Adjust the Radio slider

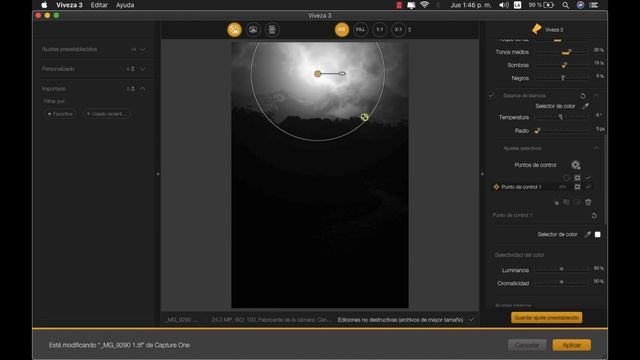point(562,131)
